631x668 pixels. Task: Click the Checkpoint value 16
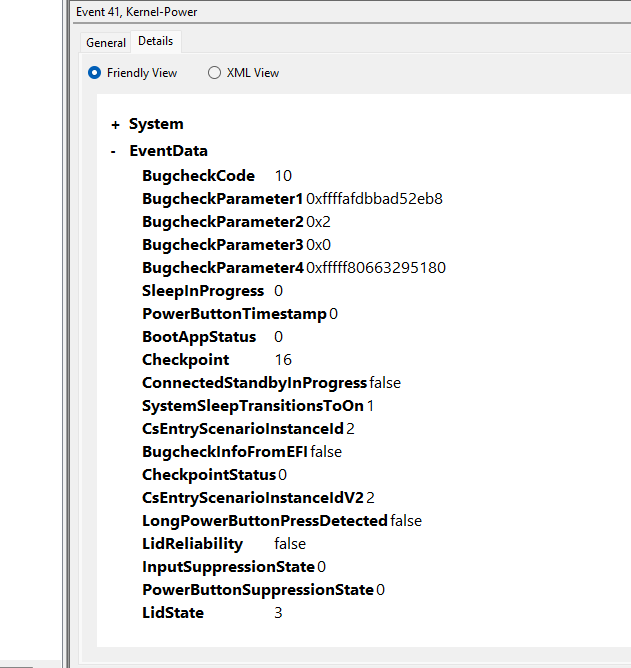pyautogui.click(x=283, y=360)
